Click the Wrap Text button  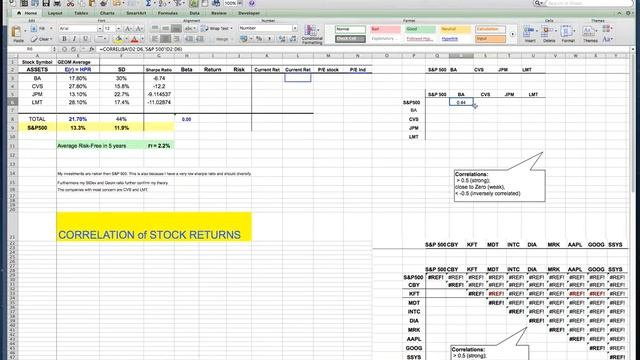pyautogui.click(x=216, y=28)
